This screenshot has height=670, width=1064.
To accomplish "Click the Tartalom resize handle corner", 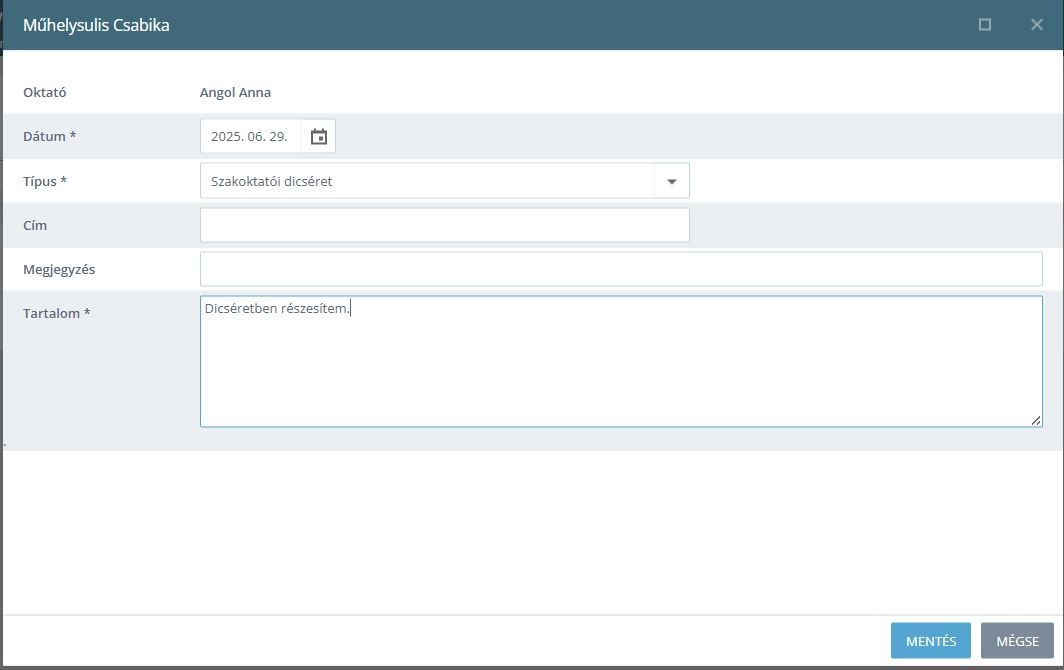I will pos(1036,420).
